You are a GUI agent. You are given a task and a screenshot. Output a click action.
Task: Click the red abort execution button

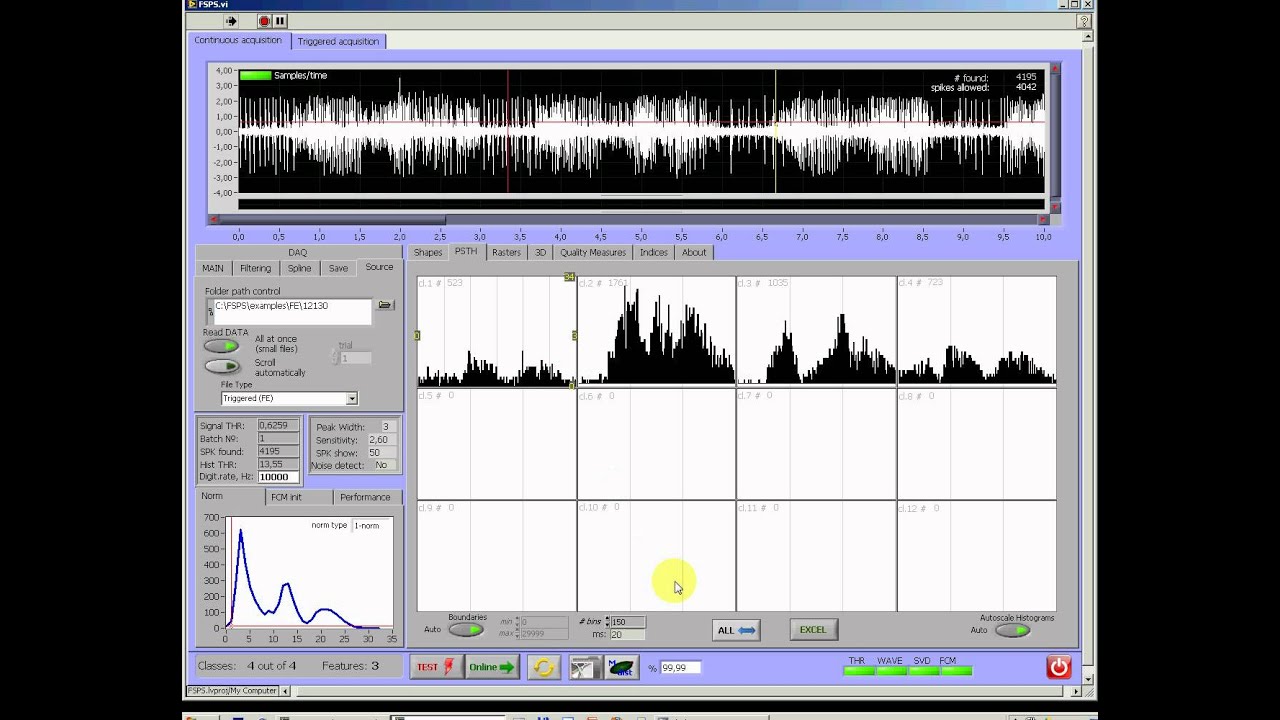tap(264, 20)
